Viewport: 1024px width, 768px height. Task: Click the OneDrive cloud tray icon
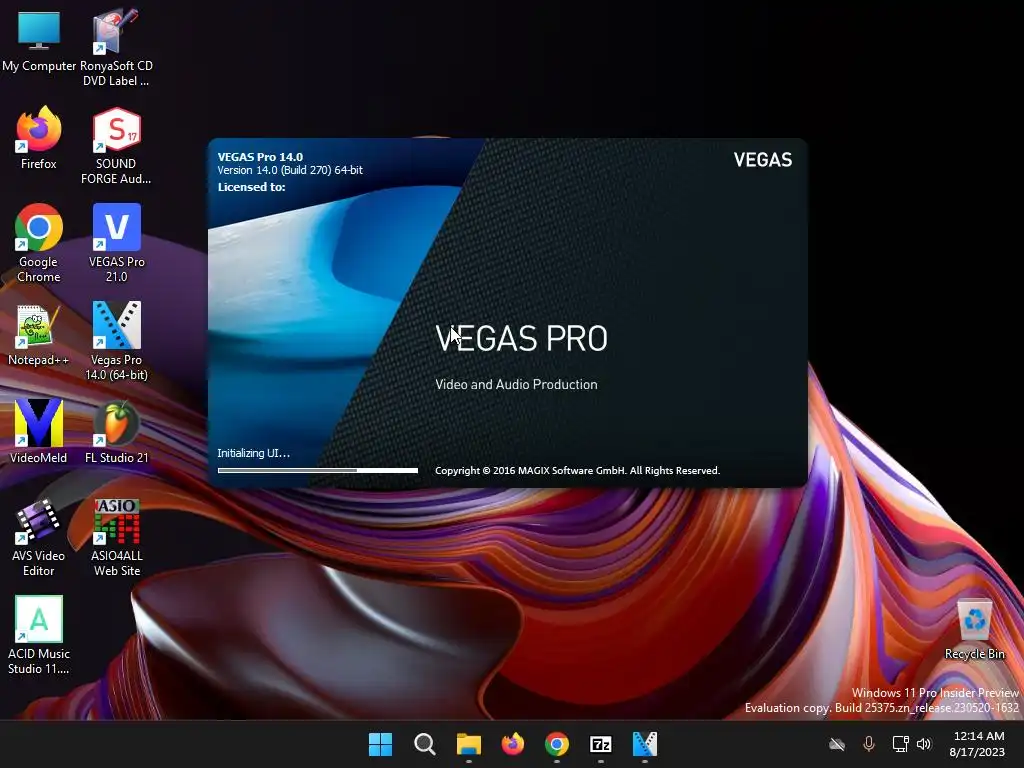click(837, 744)
